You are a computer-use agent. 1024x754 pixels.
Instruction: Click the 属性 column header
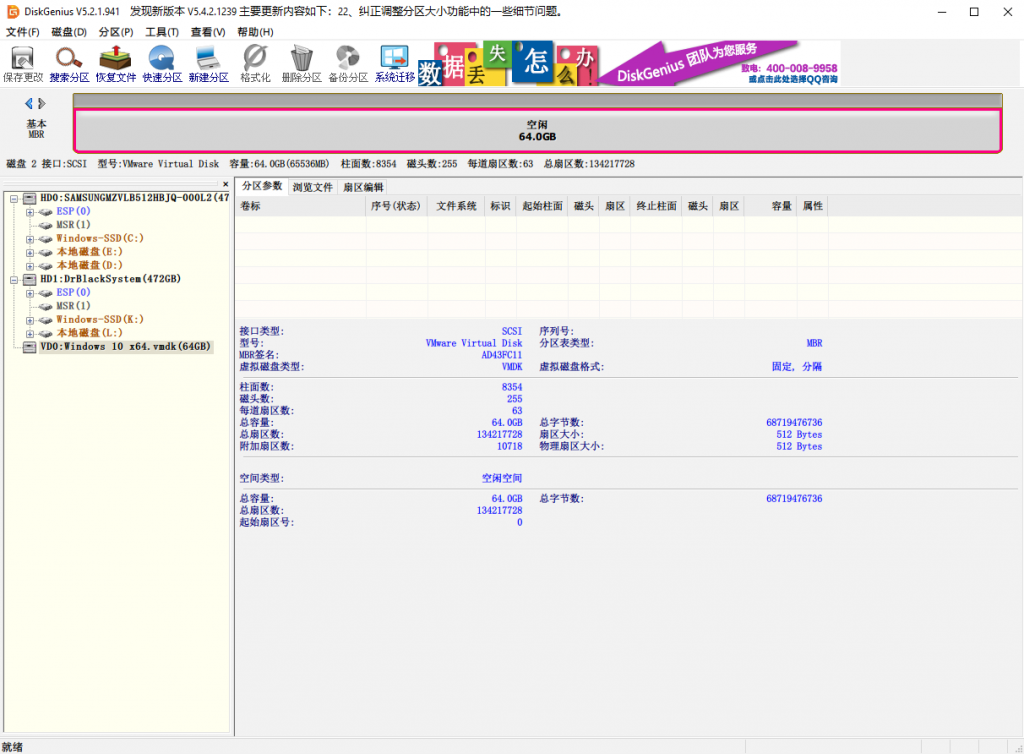[812, 206]
